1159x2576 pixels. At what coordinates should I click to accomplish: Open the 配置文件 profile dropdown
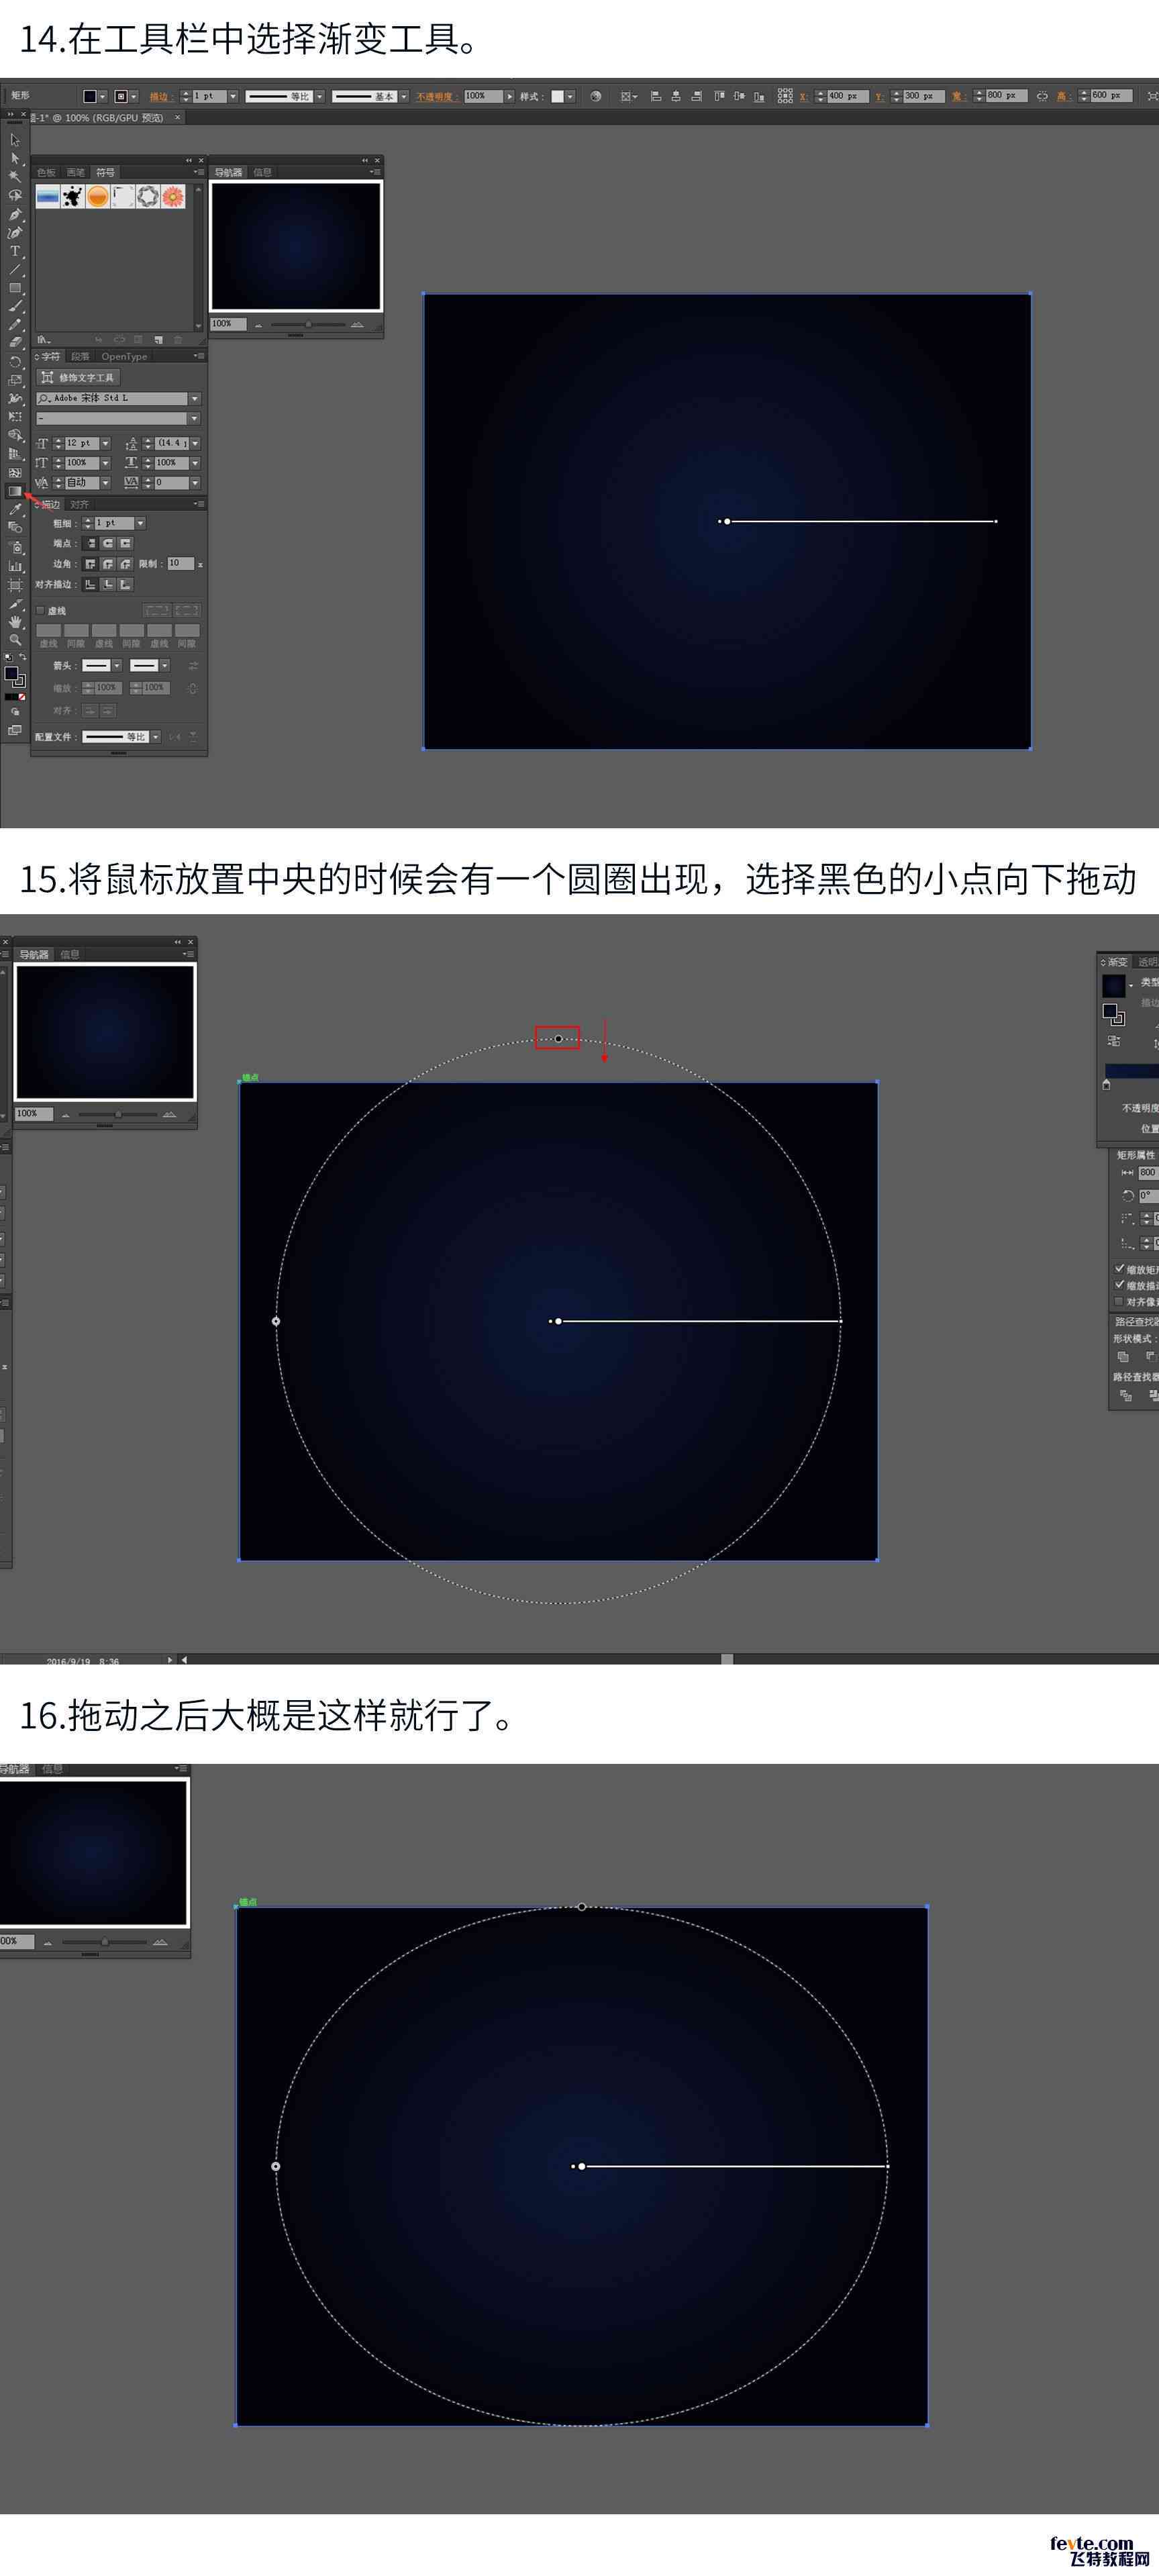pos(155,737)
